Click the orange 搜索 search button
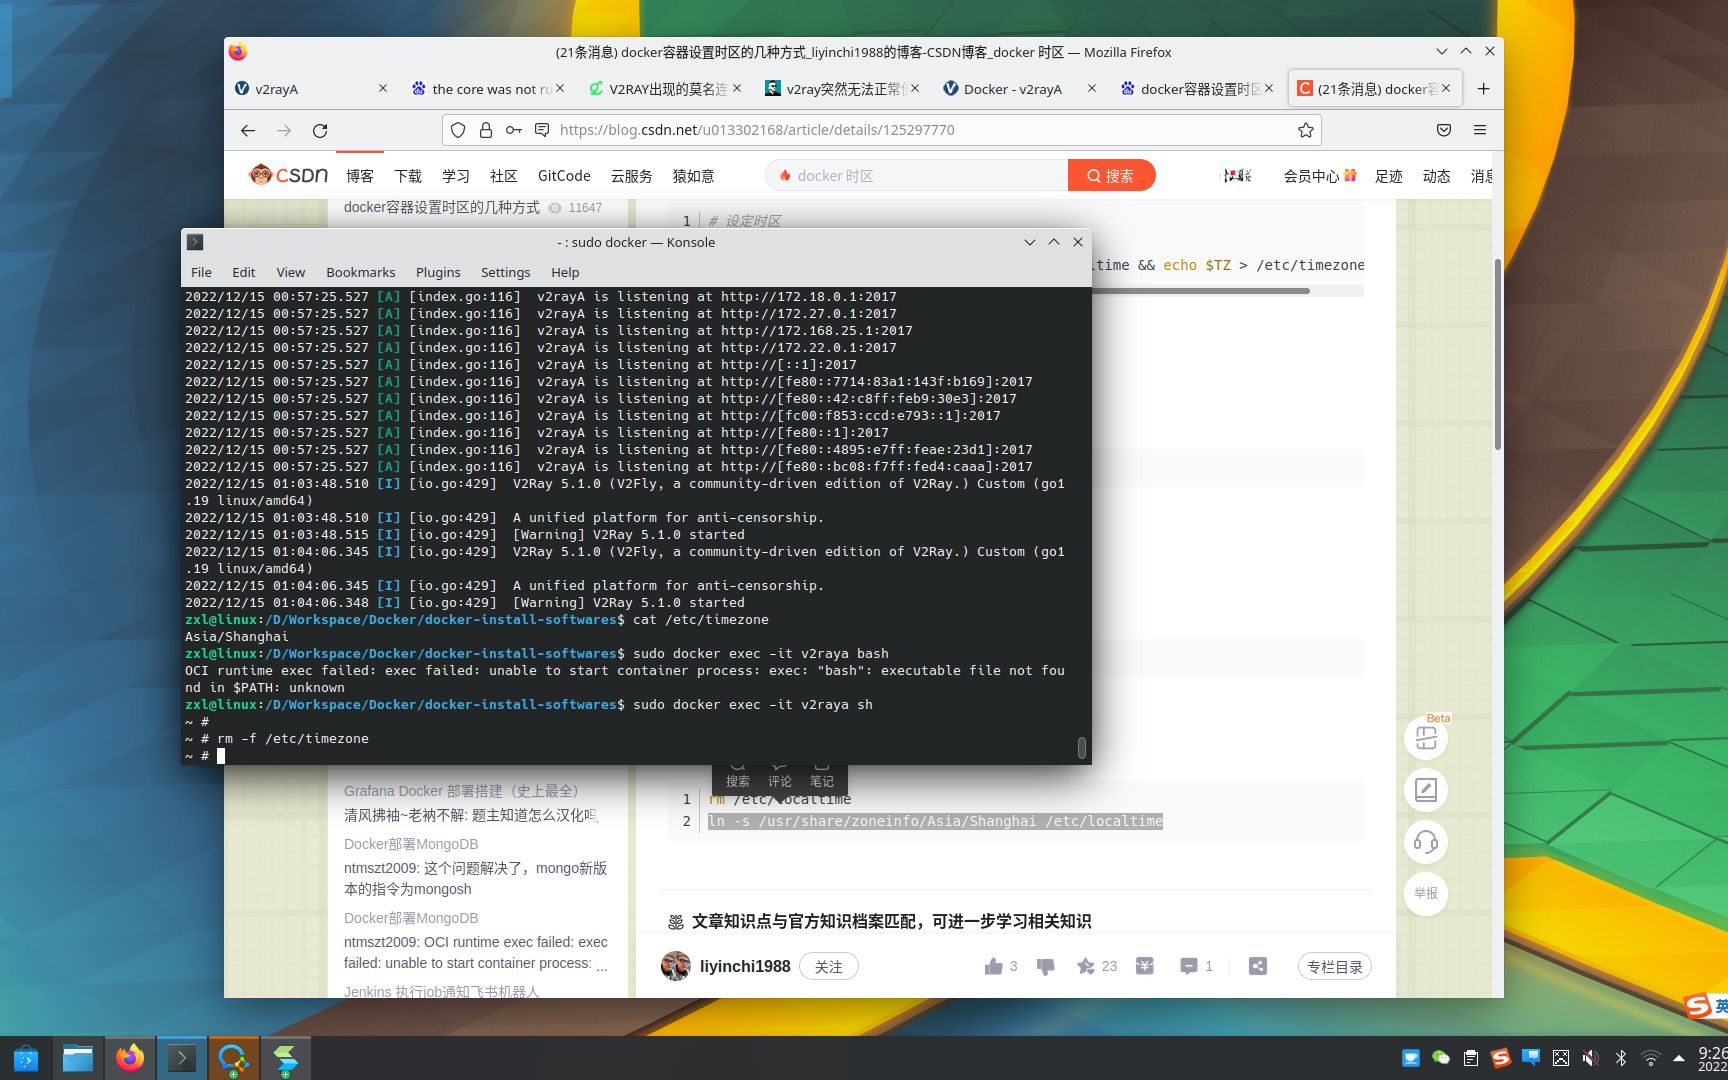 click(x=1111, y=175)
